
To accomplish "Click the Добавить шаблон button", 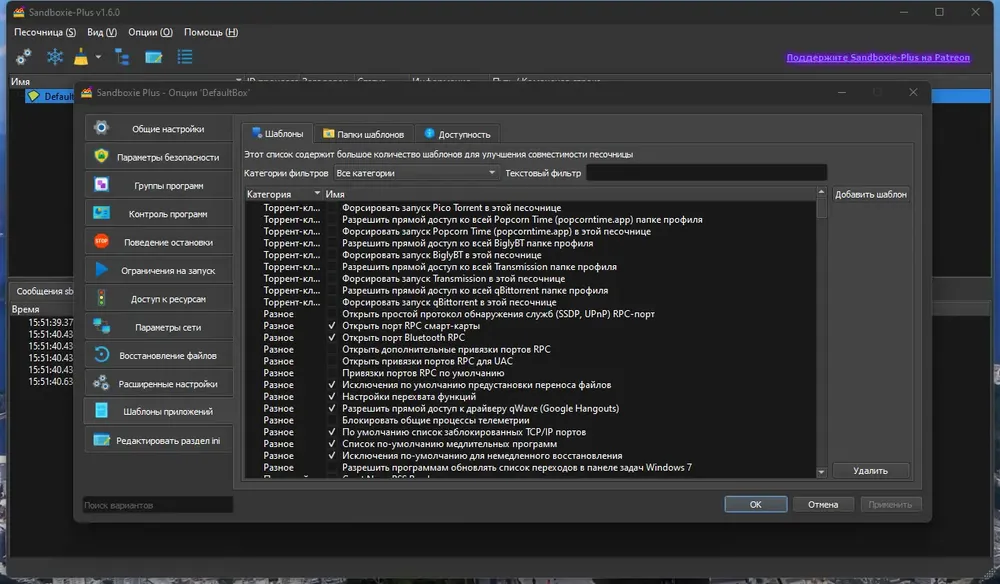I will tap(871, 194).
